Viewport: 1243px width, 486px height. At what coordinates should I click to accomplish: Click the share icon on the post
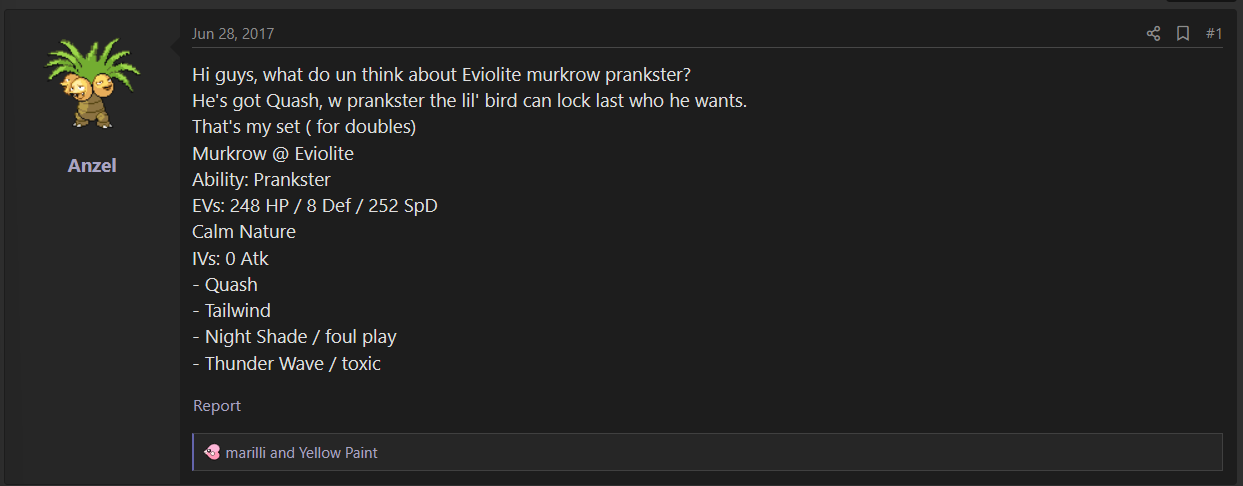pyautogui.click(x=1153, y=34)
